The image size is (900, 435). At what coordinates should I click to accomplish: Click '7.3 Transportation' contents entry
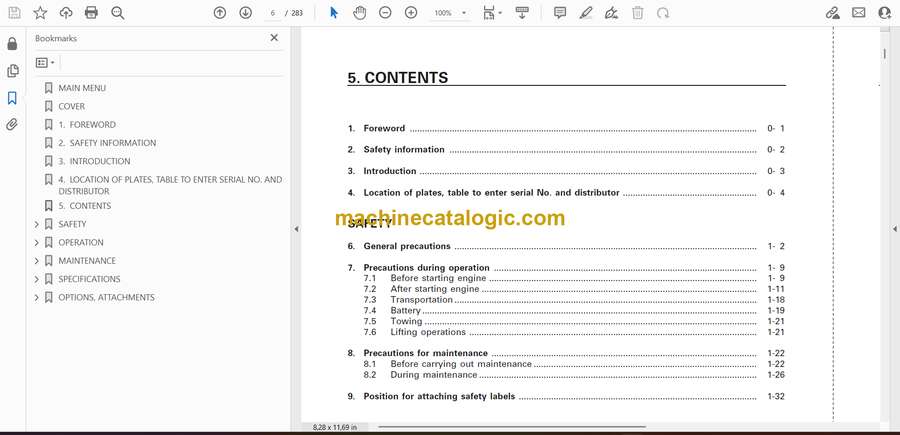574,300
